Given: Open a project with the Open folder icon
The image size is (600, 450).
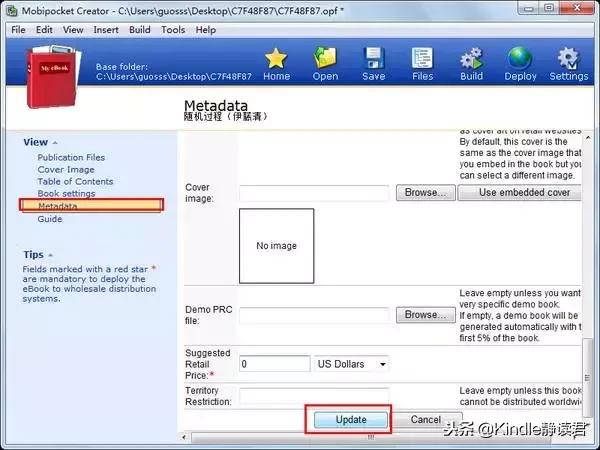Looking at the screenshot, I should point(325,59).
